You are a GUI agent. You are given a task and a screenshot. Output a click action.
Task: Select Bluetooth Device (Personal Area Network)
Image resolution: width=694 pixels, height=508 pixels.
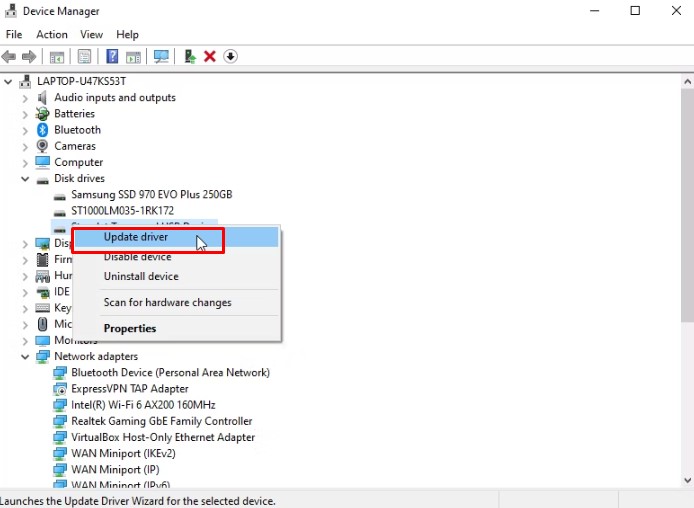170,373
